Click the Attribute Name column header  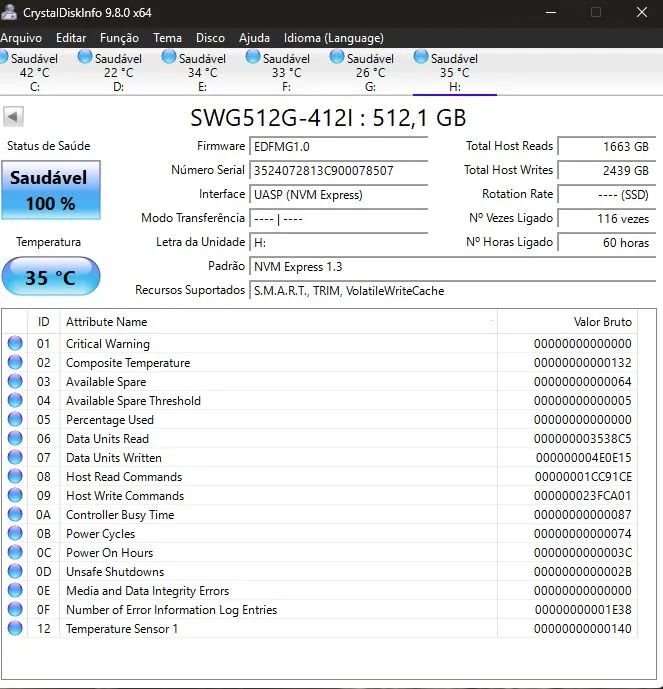(x=279, y=322)
